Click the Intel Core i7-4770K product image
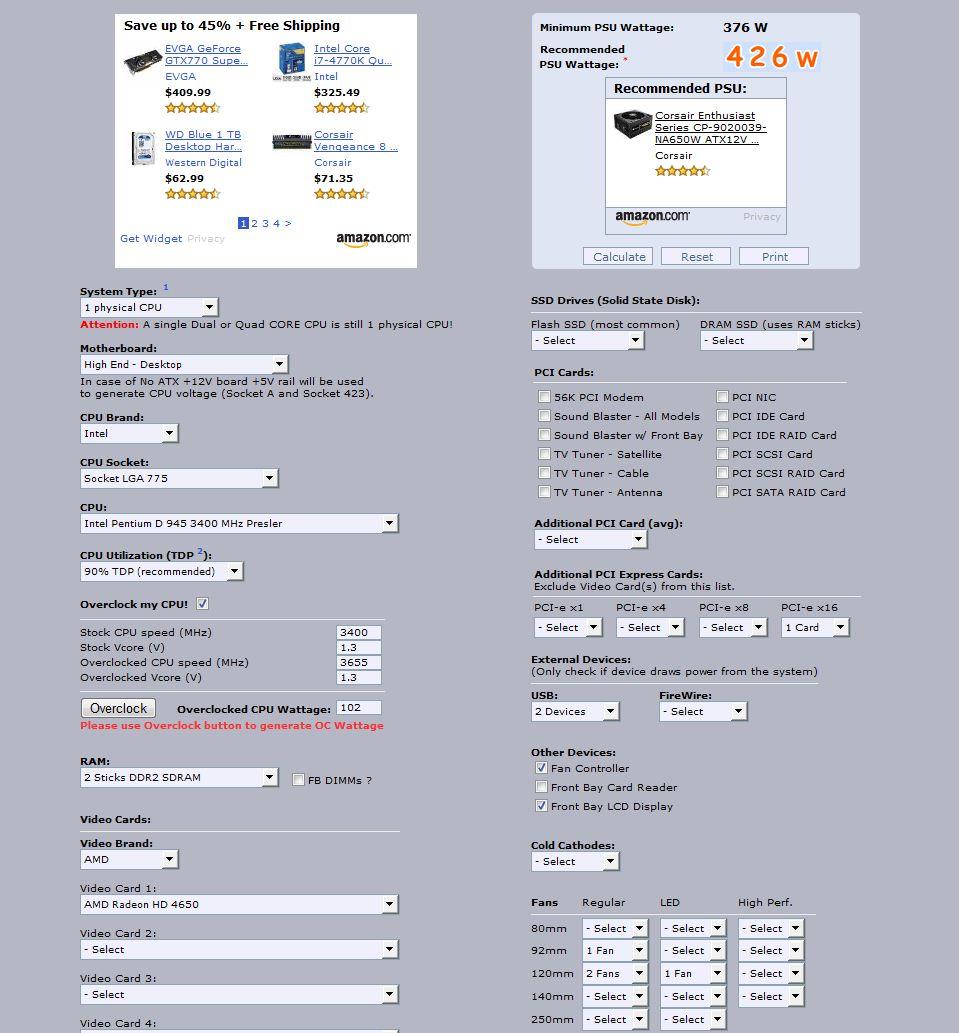The image size is (959, 1033). coord(292,61)
